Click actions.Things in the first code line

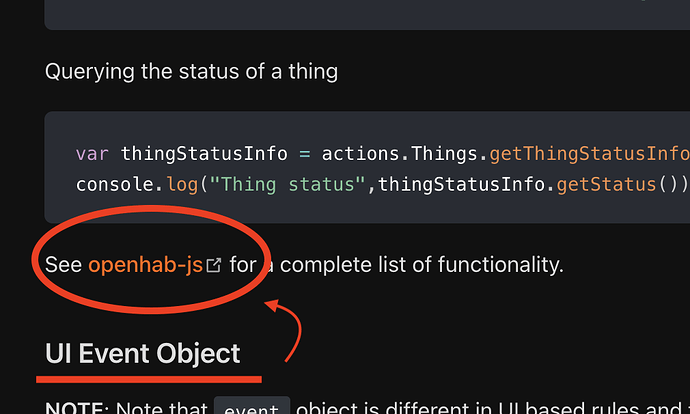coord(400,154)
